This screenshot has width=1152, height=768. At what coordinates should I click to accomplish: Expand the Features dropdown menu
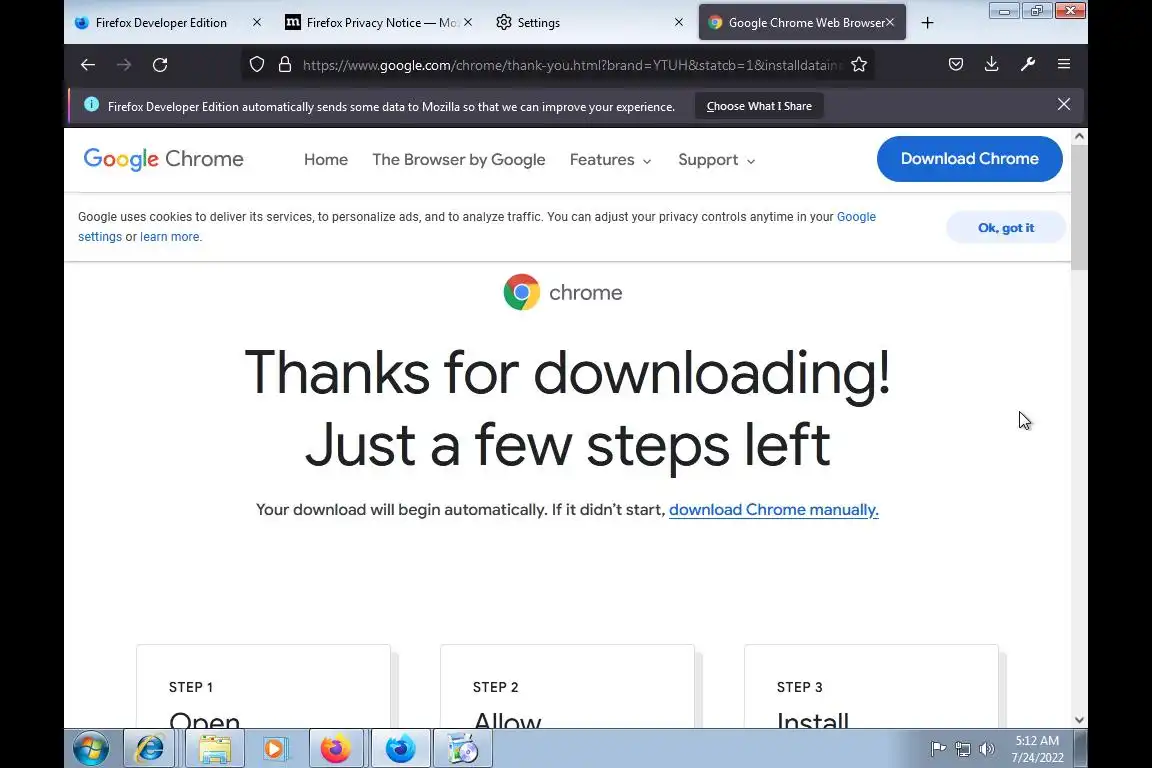(611, 159)
